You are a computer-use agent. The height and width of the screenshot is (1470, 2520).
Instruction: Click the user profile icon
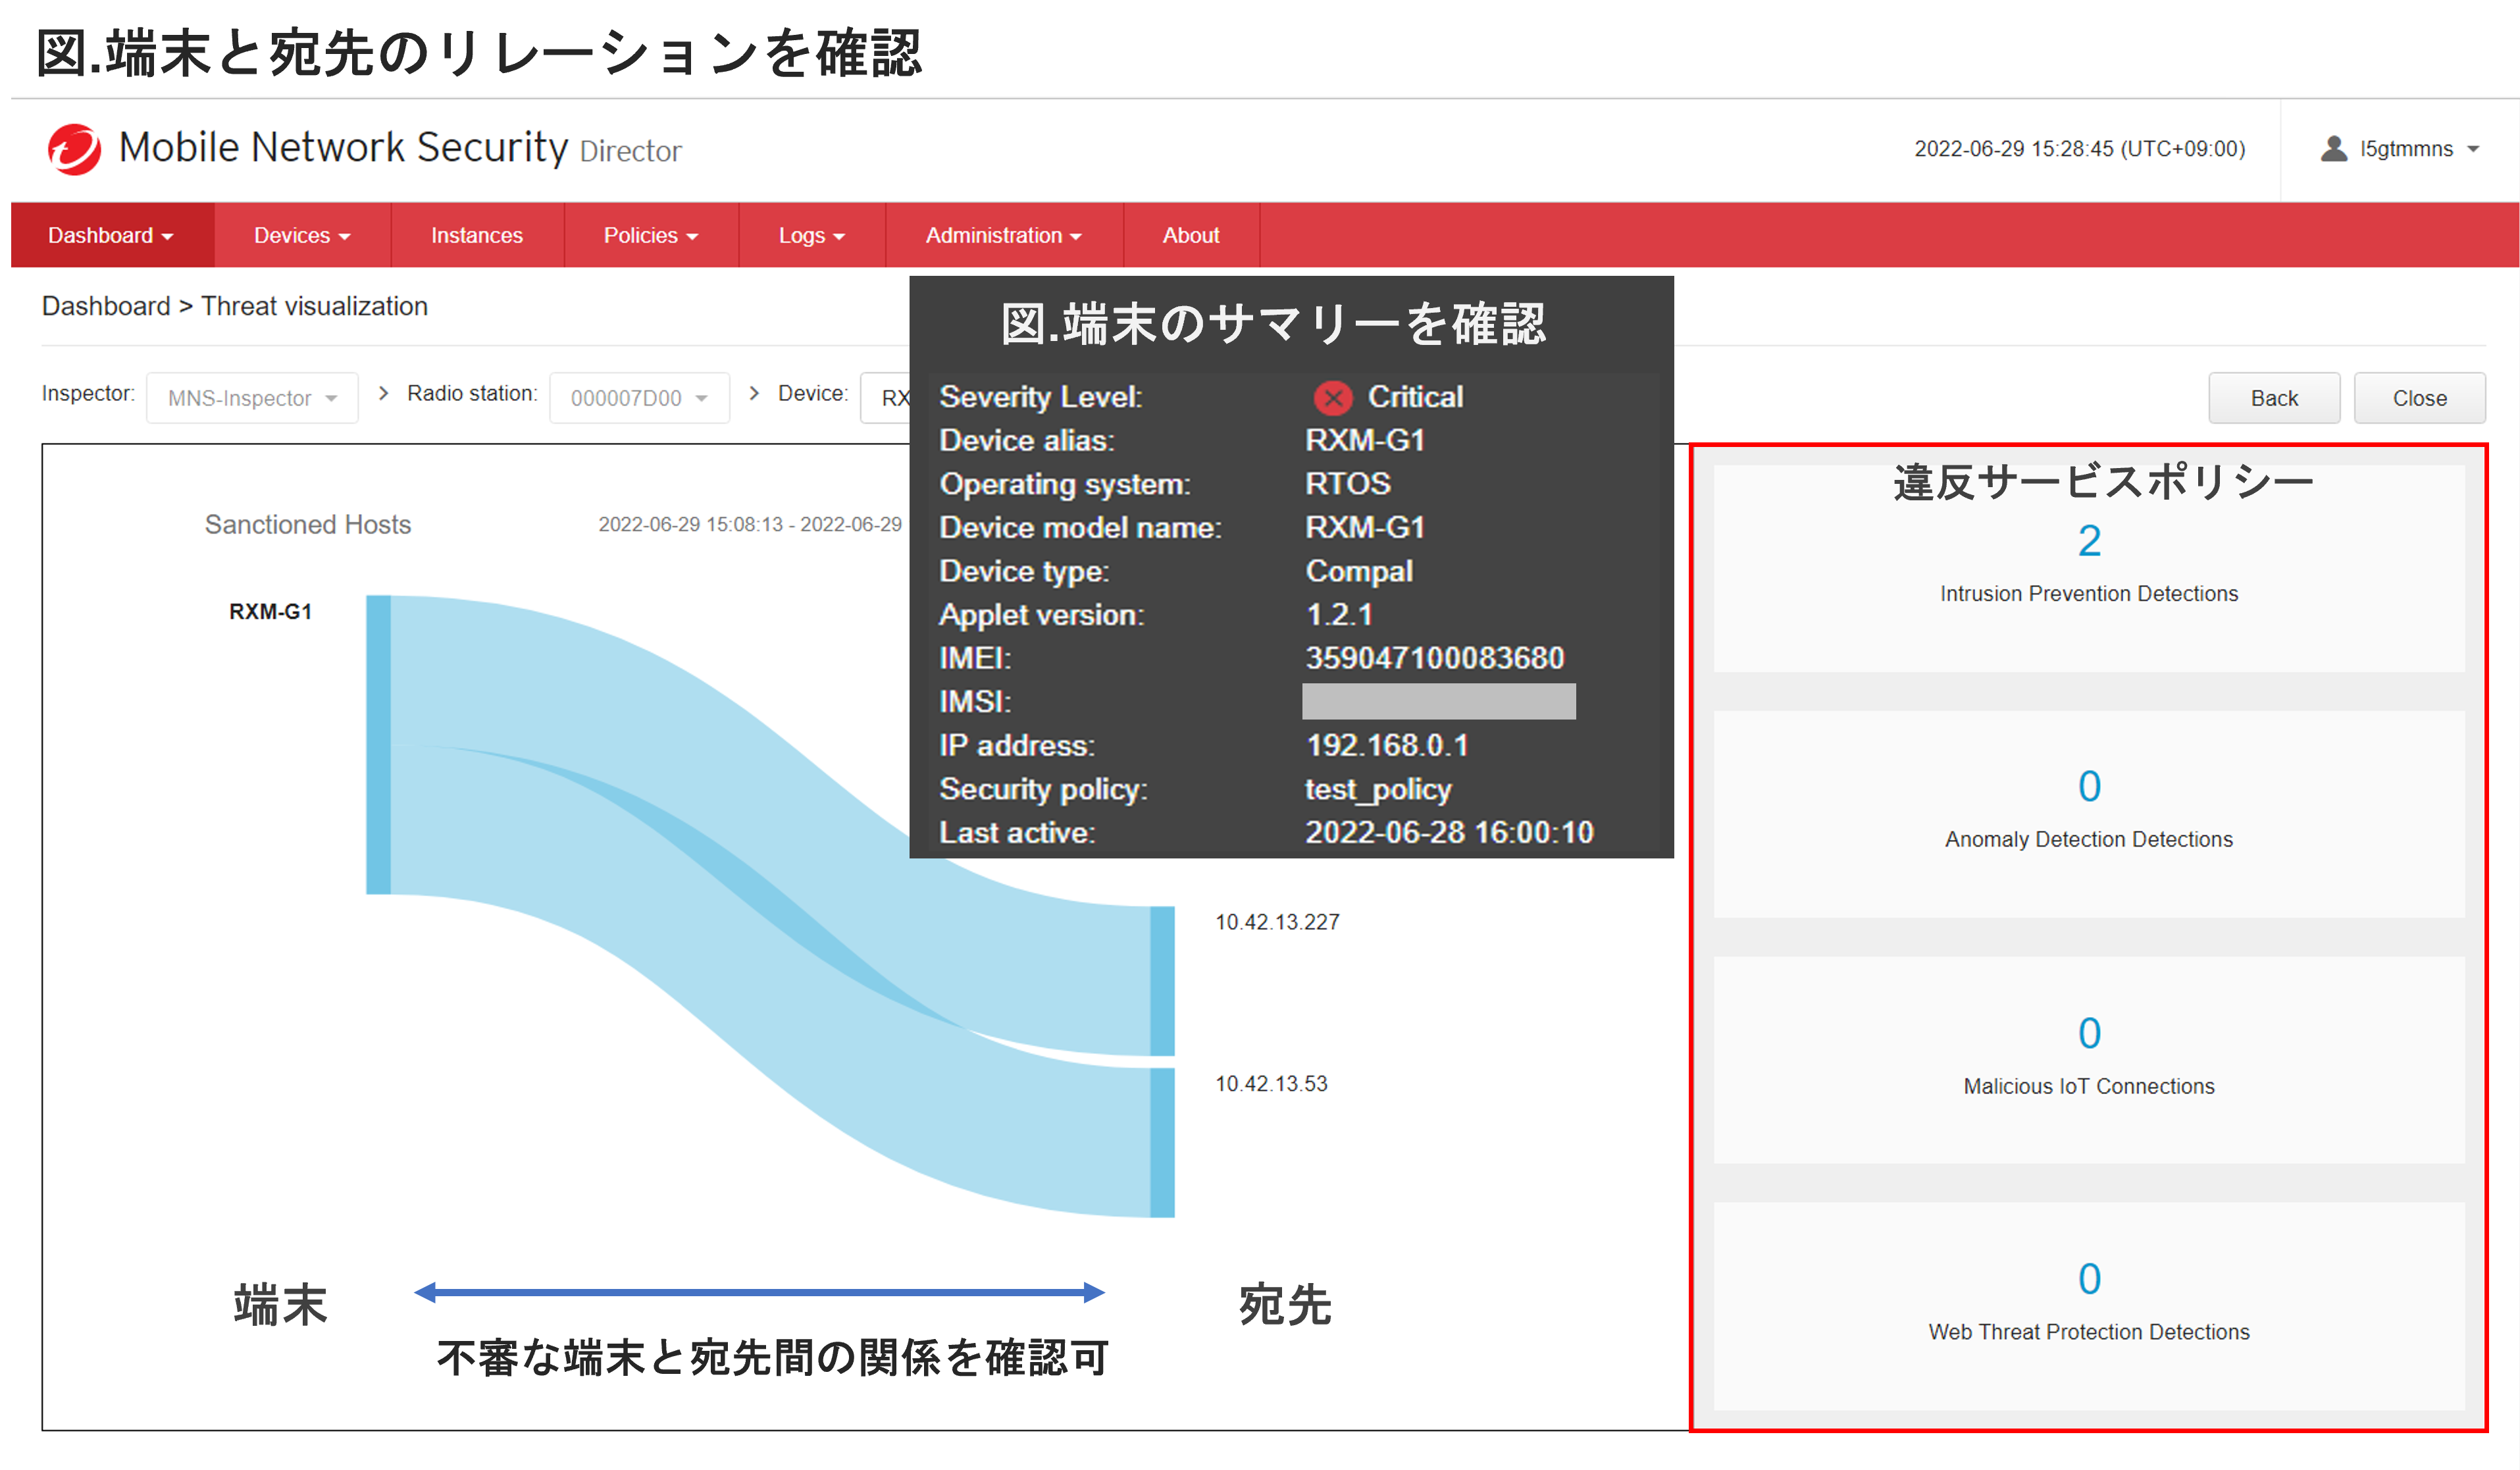point(2333,149)
